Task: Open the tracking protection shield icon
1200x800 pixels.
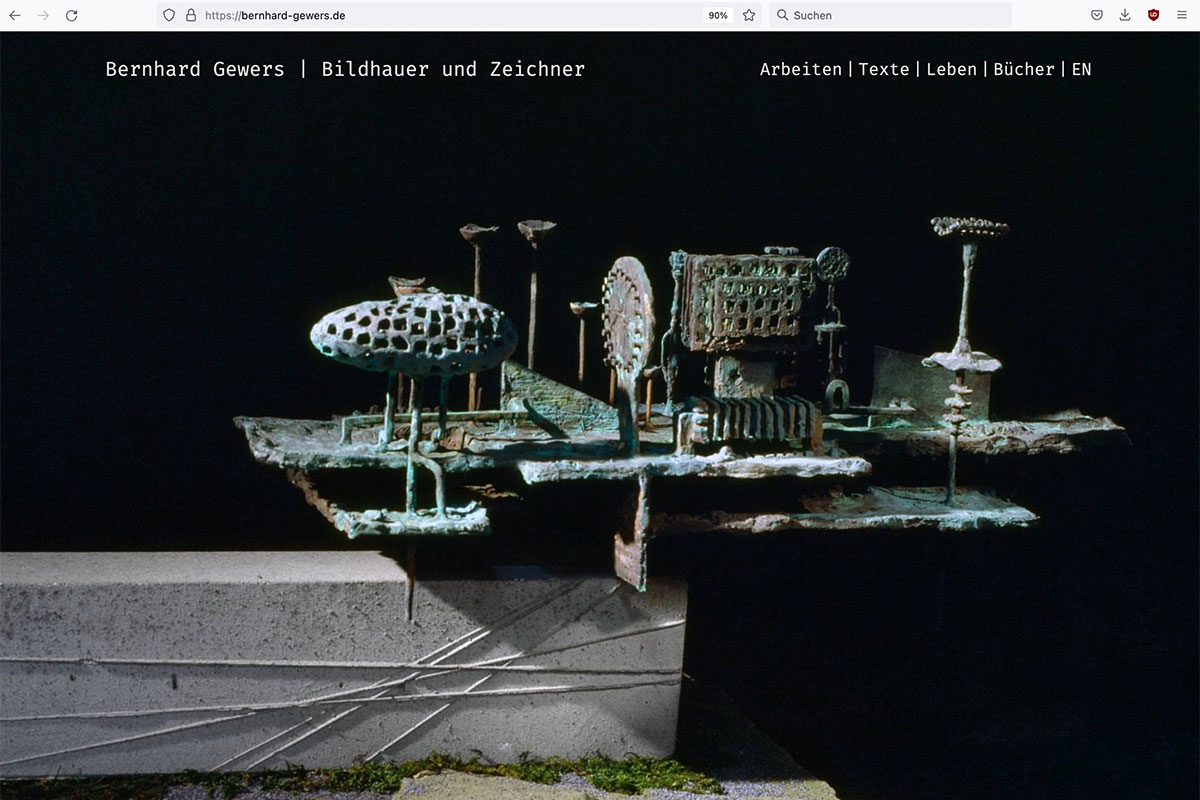Action: coord(169,15)
